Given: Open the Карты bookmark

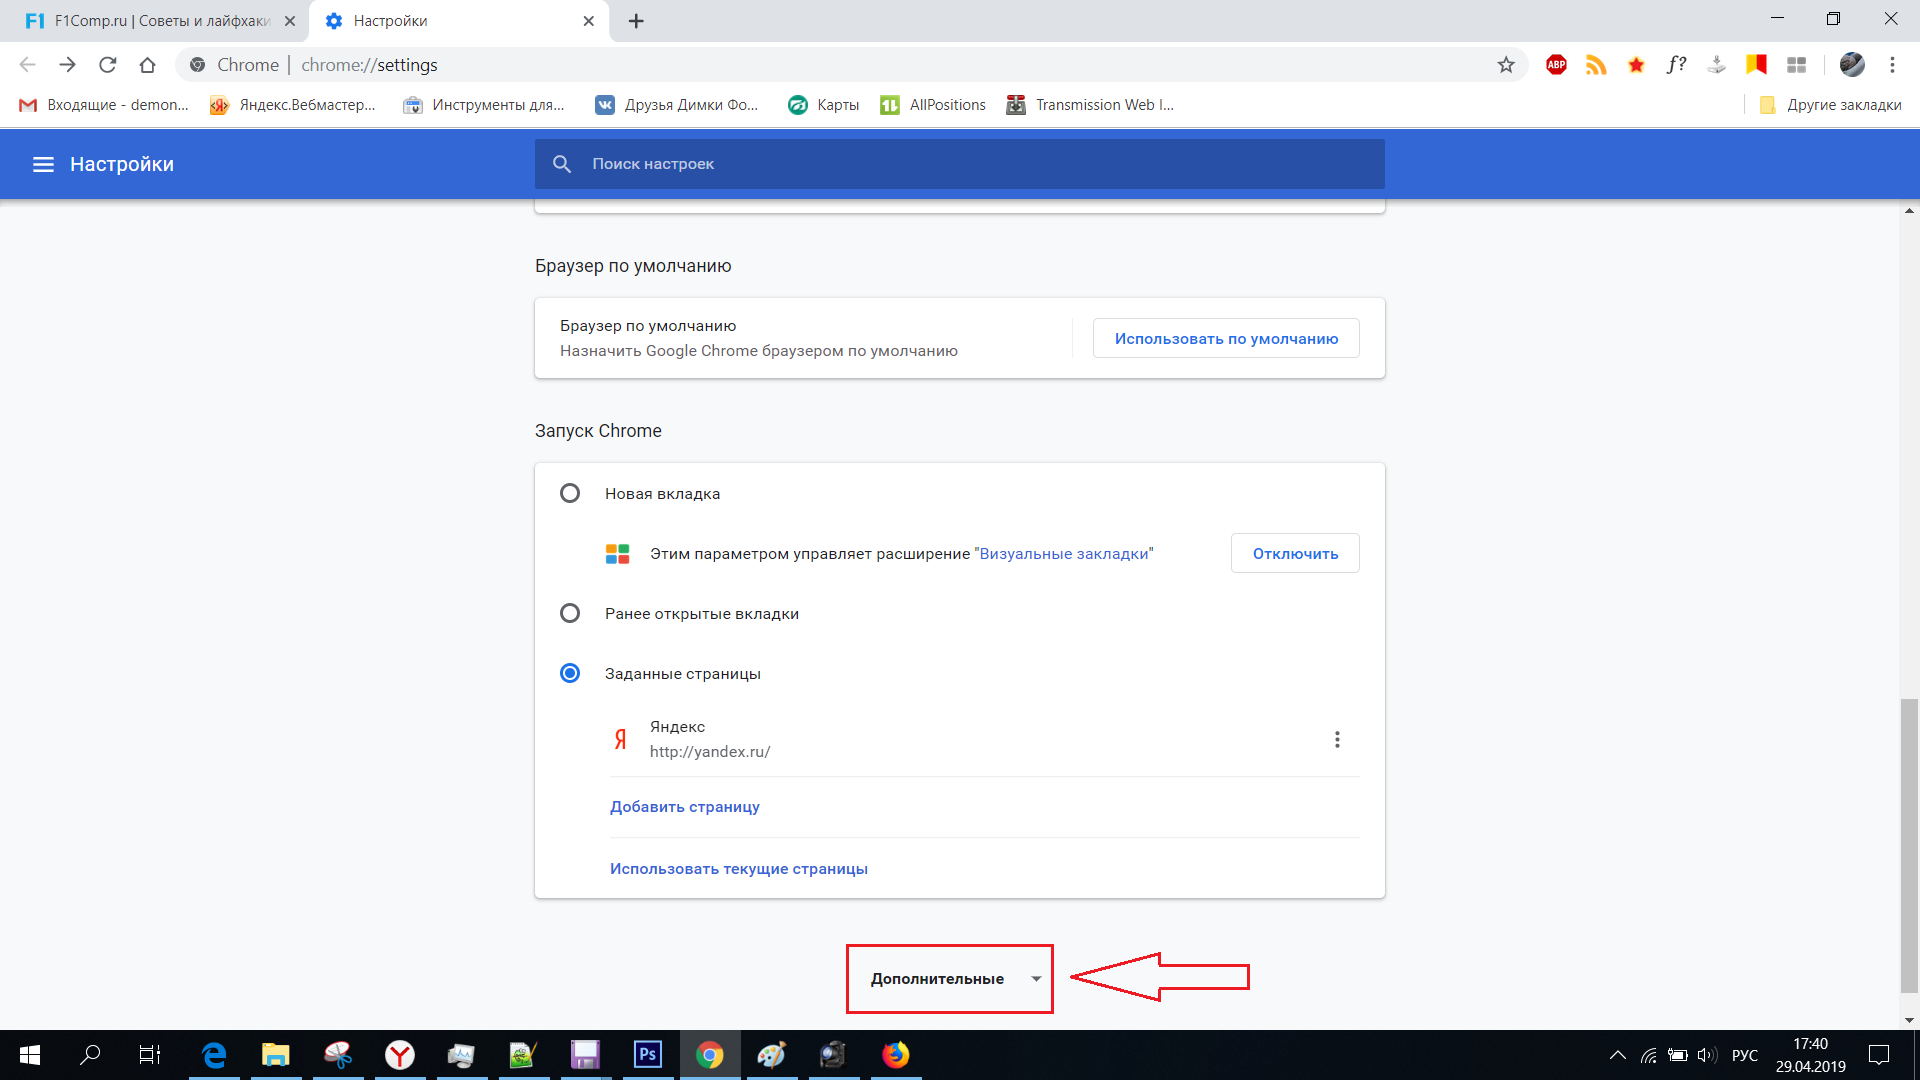Looking at the screenshot, I should [823, 105].
